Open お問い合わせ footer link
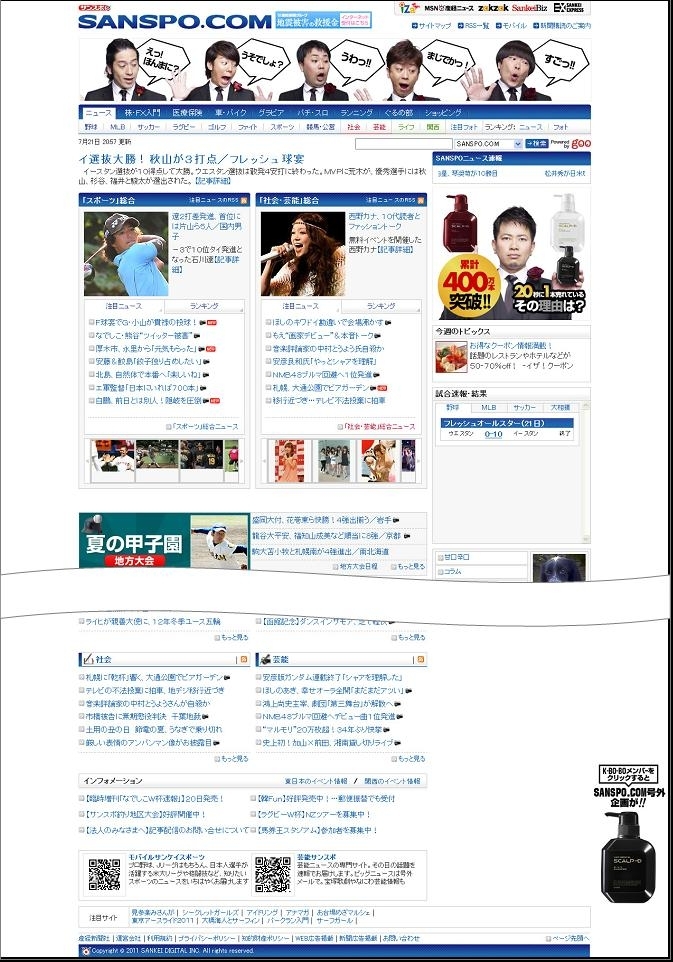The image size is (673, 962). [x=401, y=938]
